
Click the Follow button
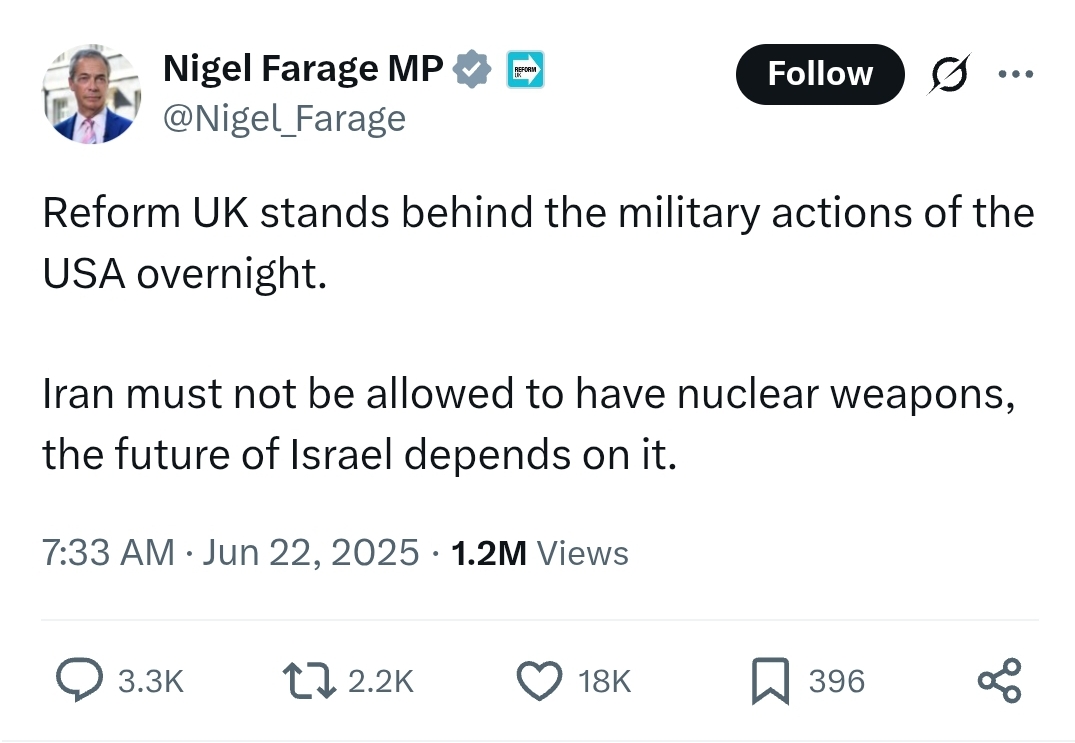tap(820, 74)
